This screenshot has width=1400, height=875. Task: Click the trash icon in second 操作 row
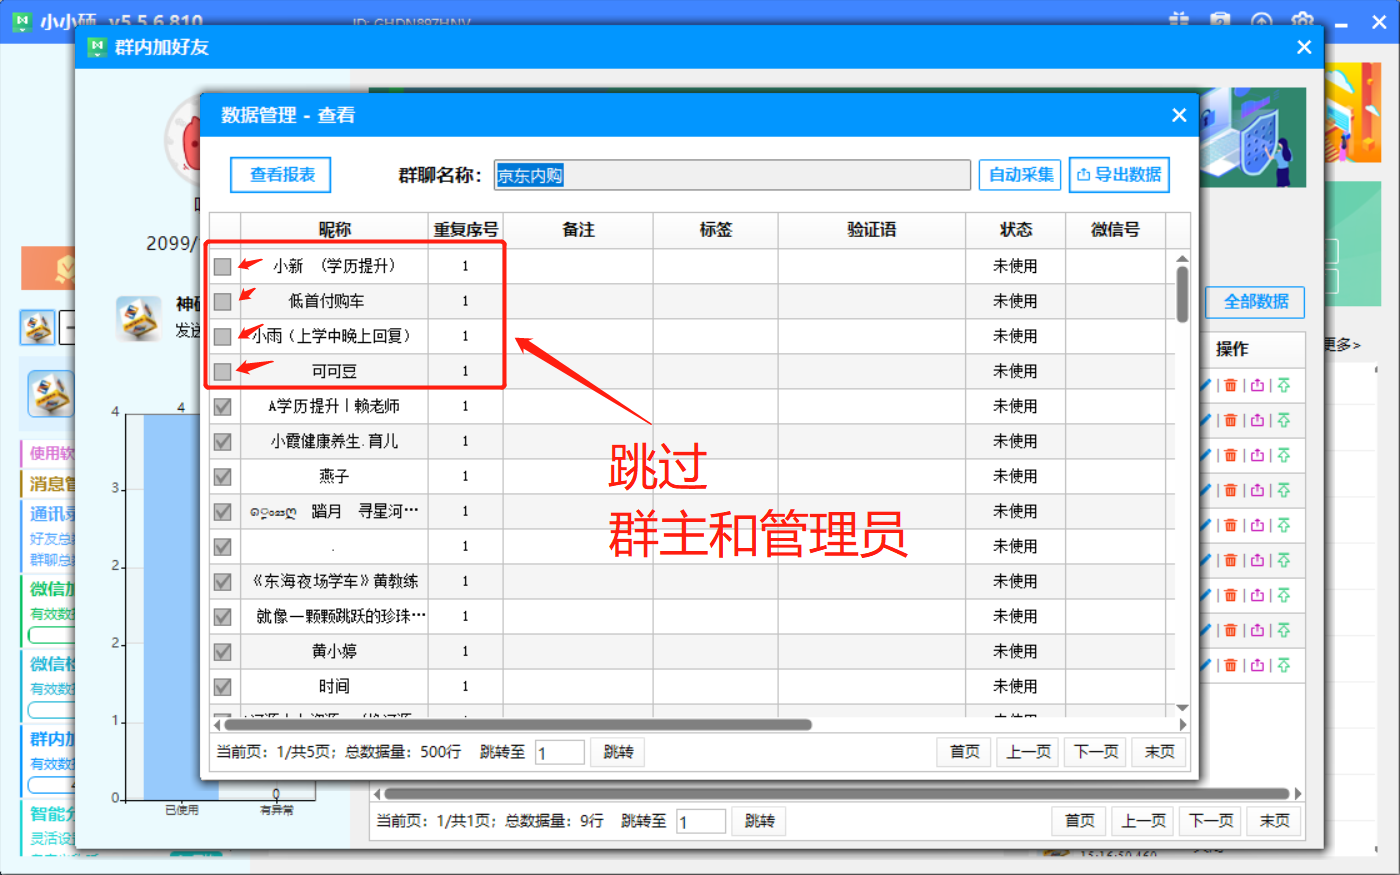1230,421
